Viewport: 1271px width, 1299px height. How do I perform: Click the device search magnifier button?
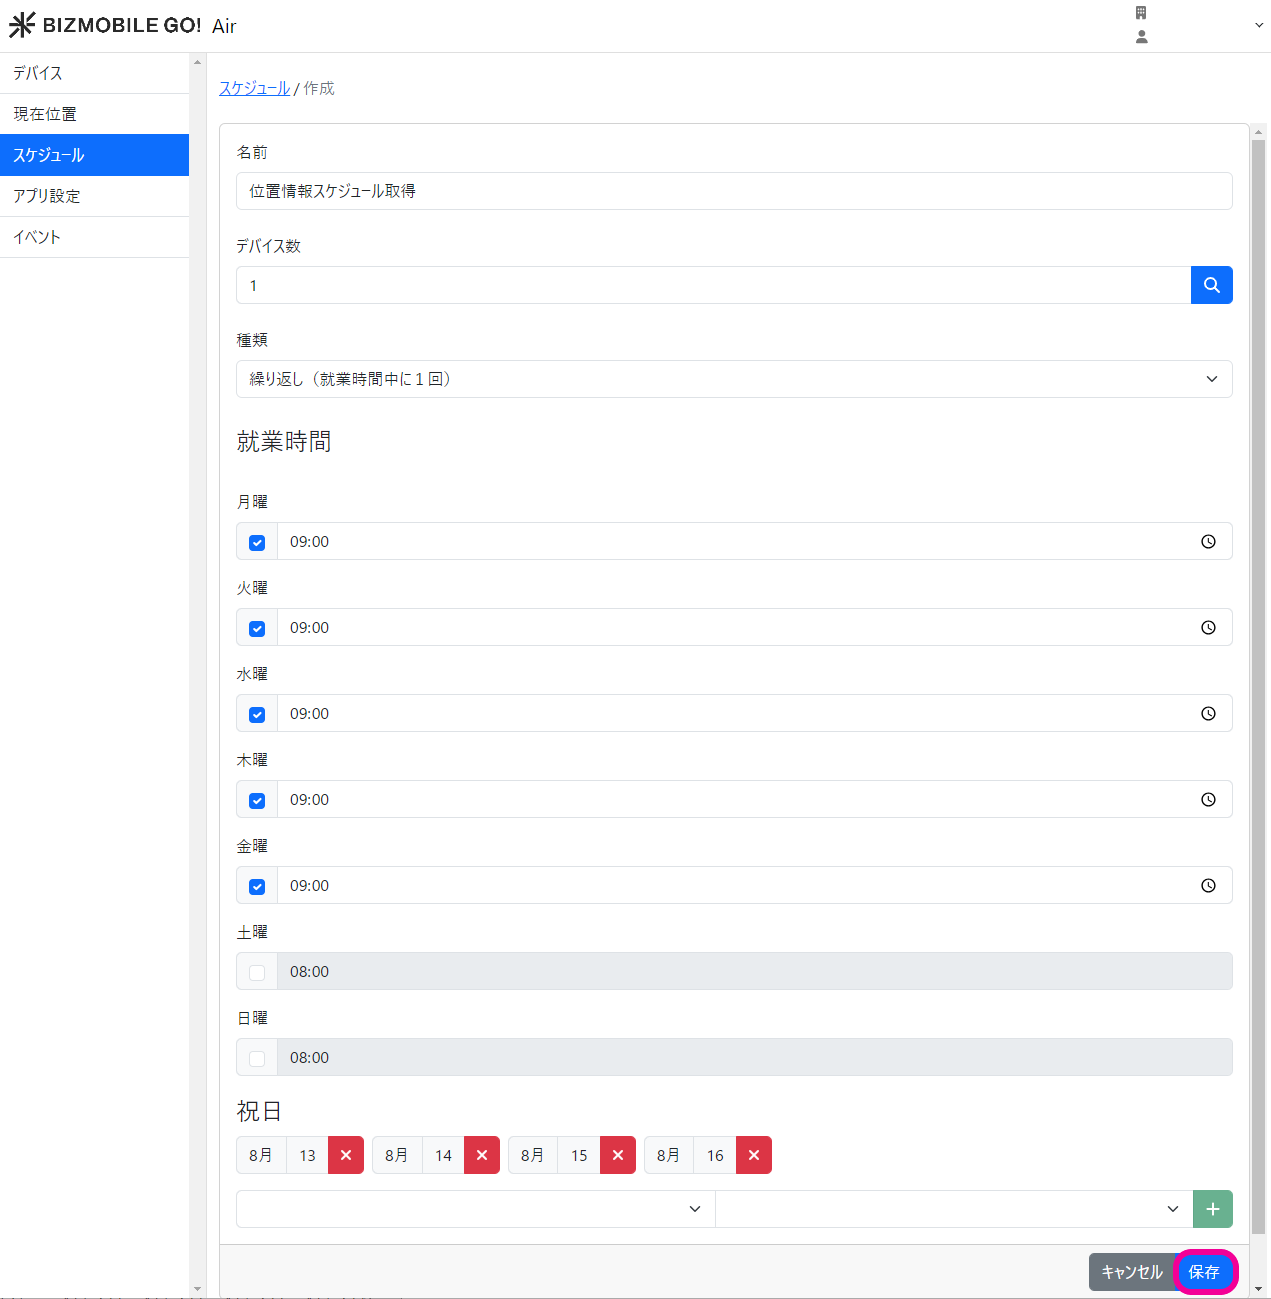pyautogui.click(x=1211, y=285)
